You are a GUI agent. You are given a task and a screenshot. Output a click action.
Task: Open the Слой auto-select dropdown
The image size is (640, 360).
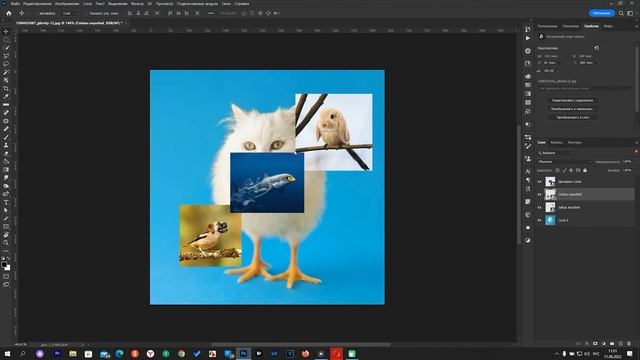[69, 13]
